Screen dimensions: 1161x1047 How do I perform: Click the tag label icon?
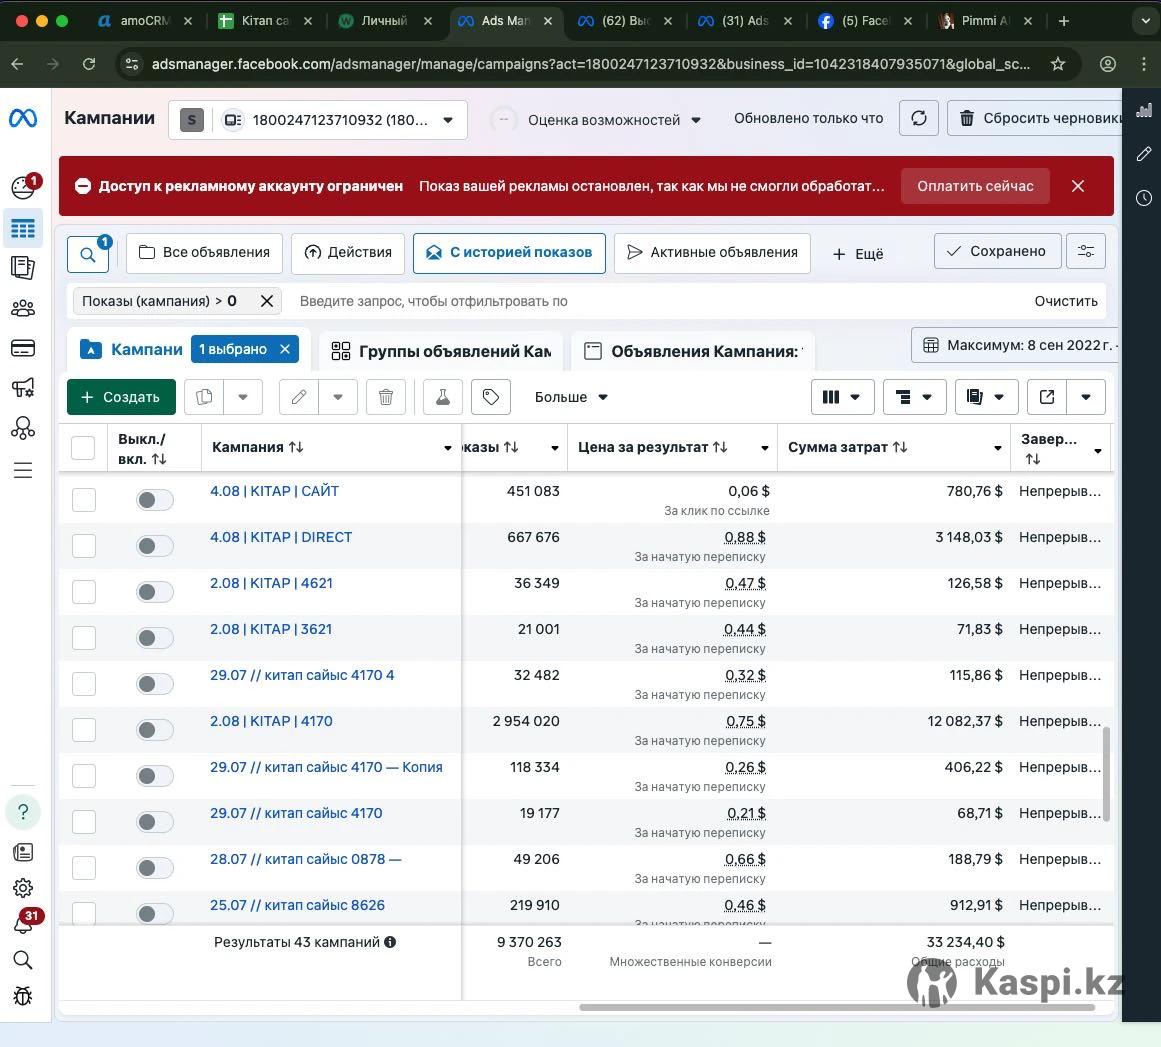coord(490,397)
